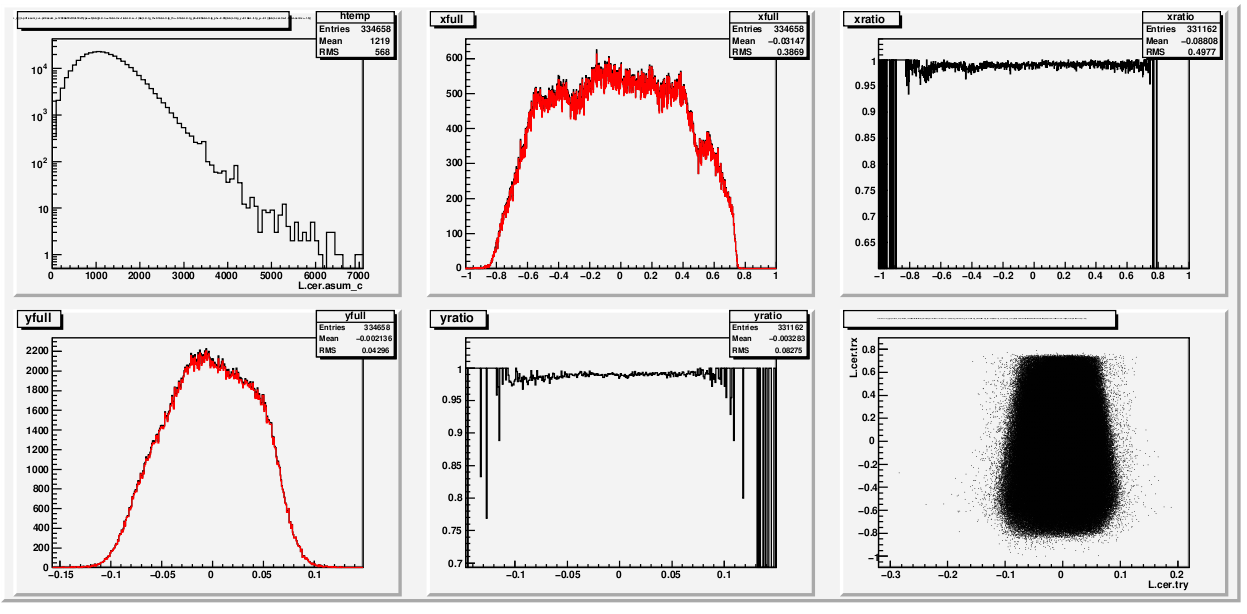Select the xfull pad title box
Viewport: 1247px width, 614px height.
[452, 19]
